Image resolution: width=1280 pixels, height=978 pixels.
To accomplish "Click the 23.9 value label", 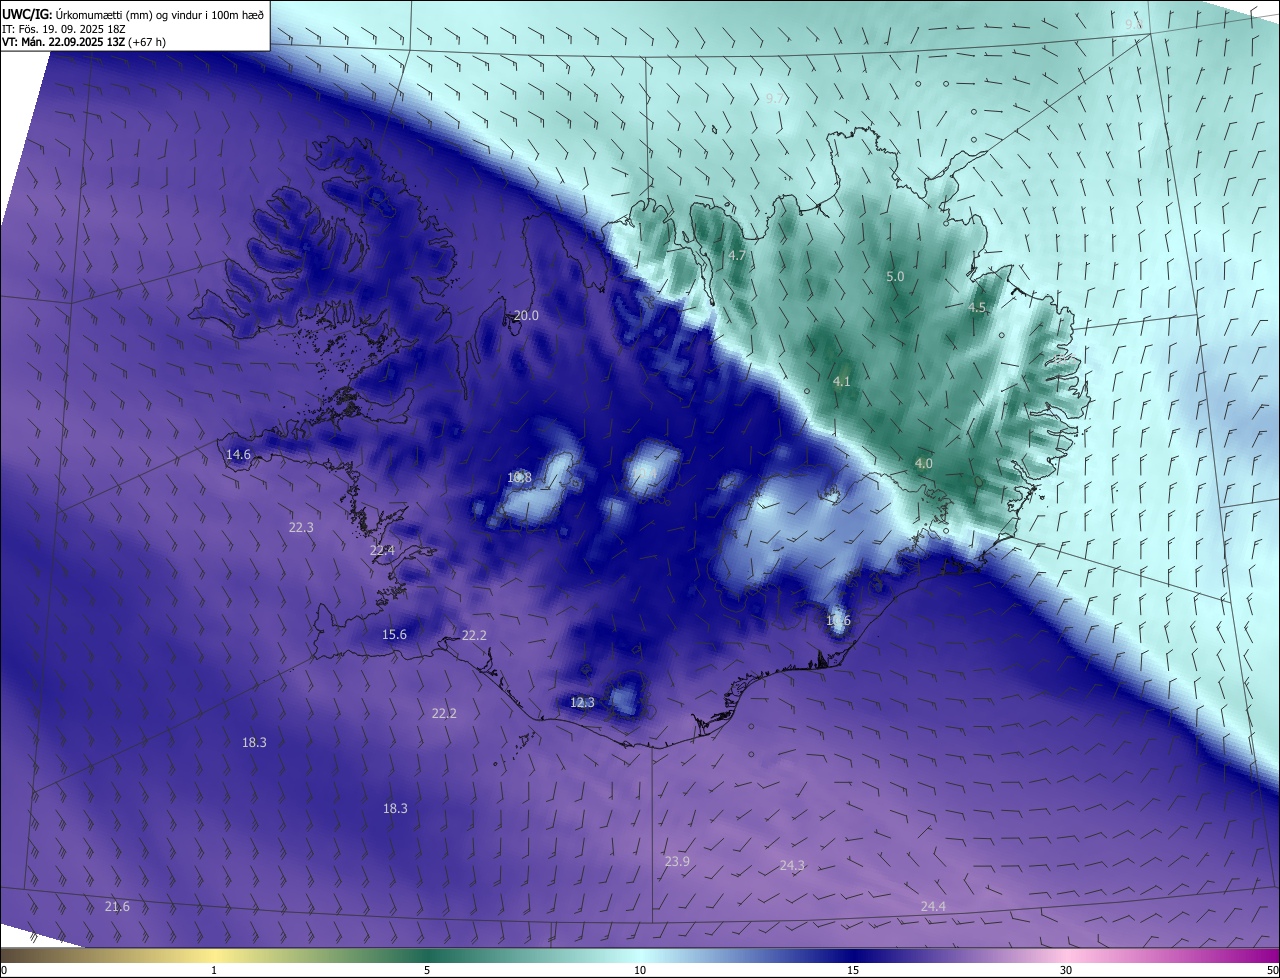I will [x=677, y=861].
